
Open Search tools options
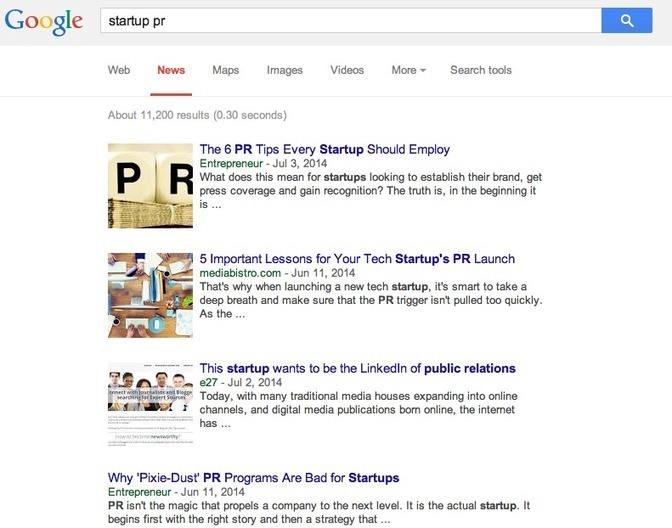tap(480, 70)
